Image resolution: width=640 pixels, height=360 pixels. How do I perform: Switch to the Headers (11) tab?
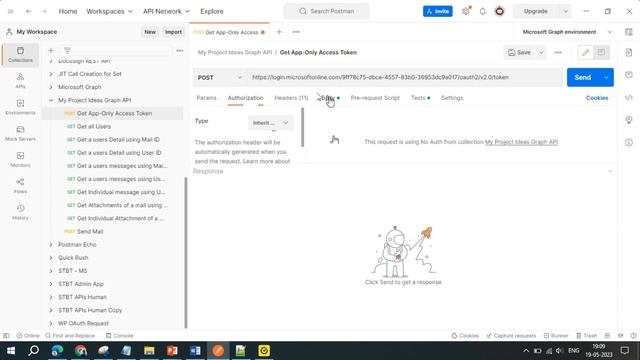[x=291, y=98]
